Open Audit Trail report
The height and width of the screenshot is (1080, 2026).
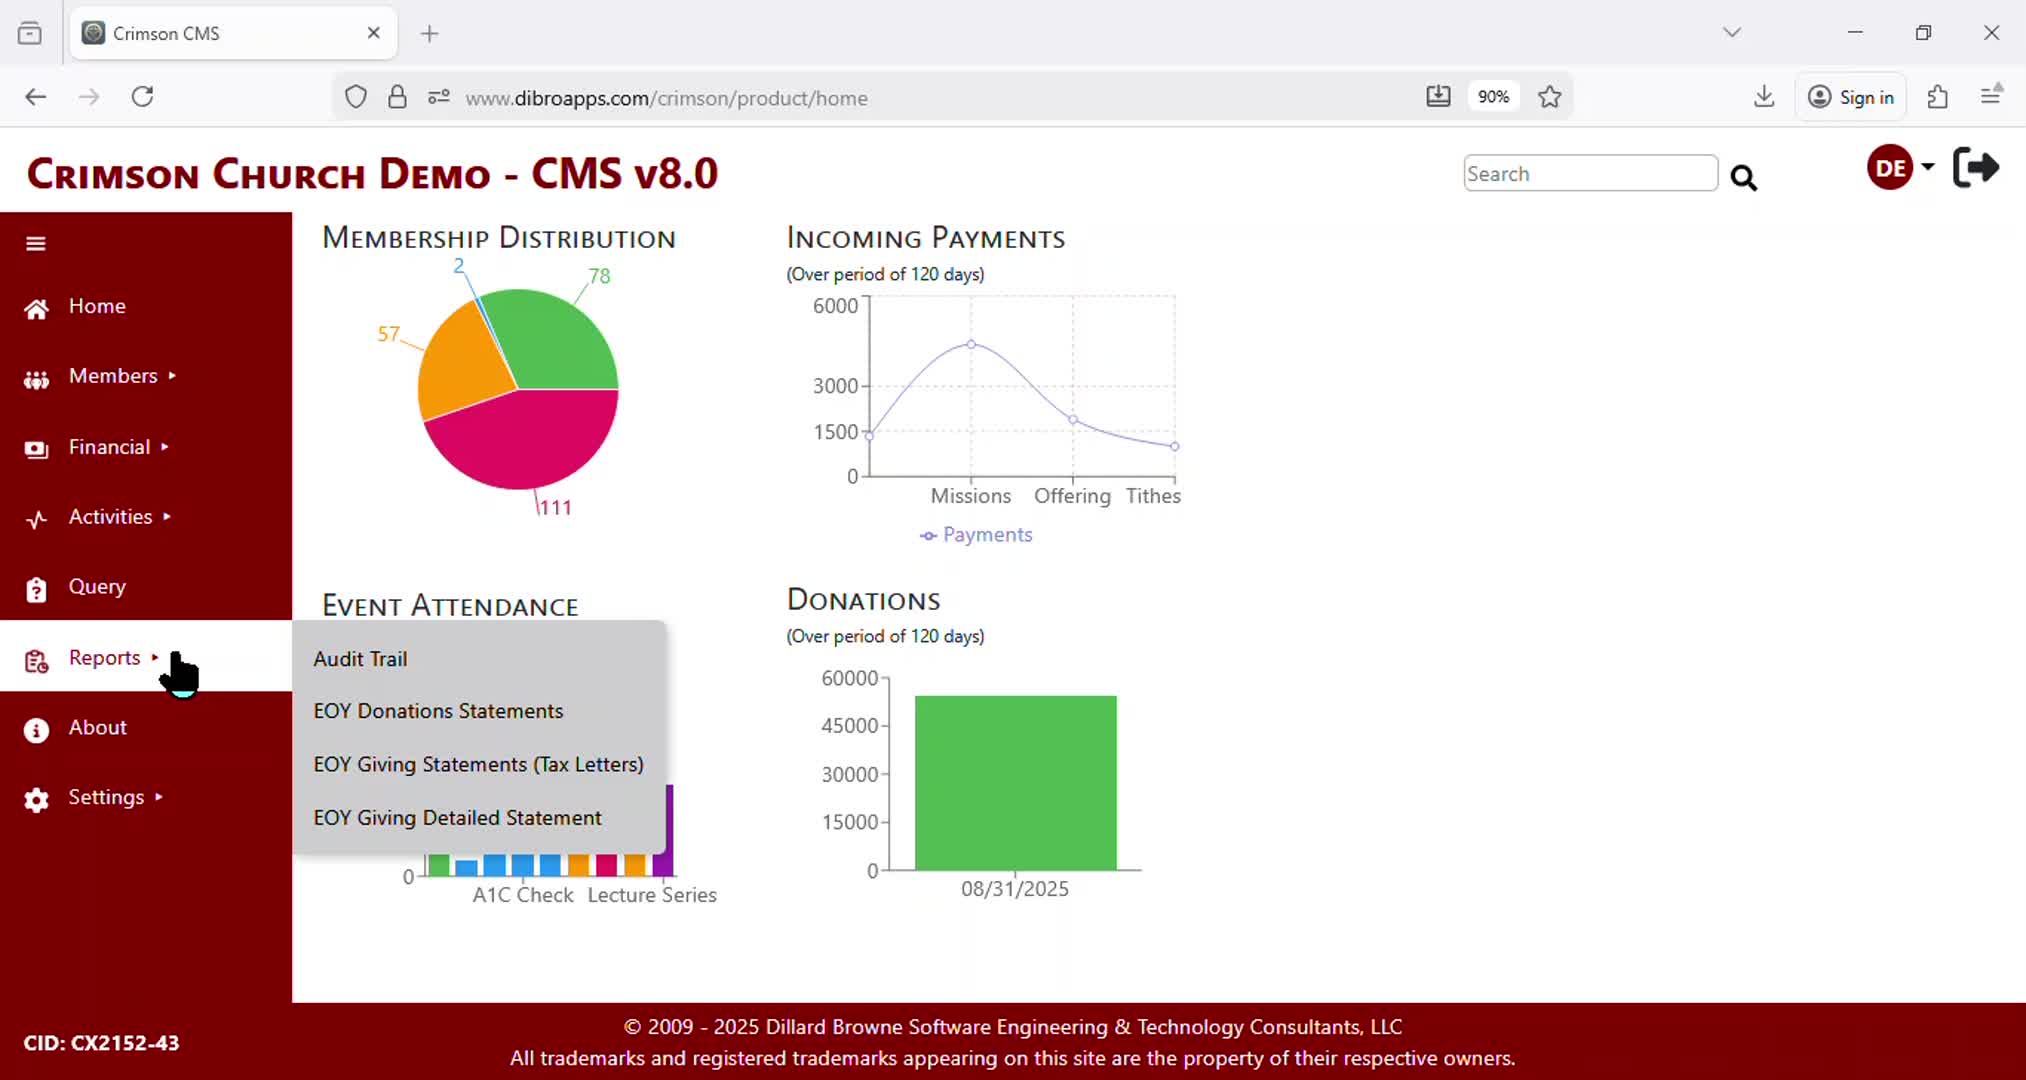pos(360,659)
